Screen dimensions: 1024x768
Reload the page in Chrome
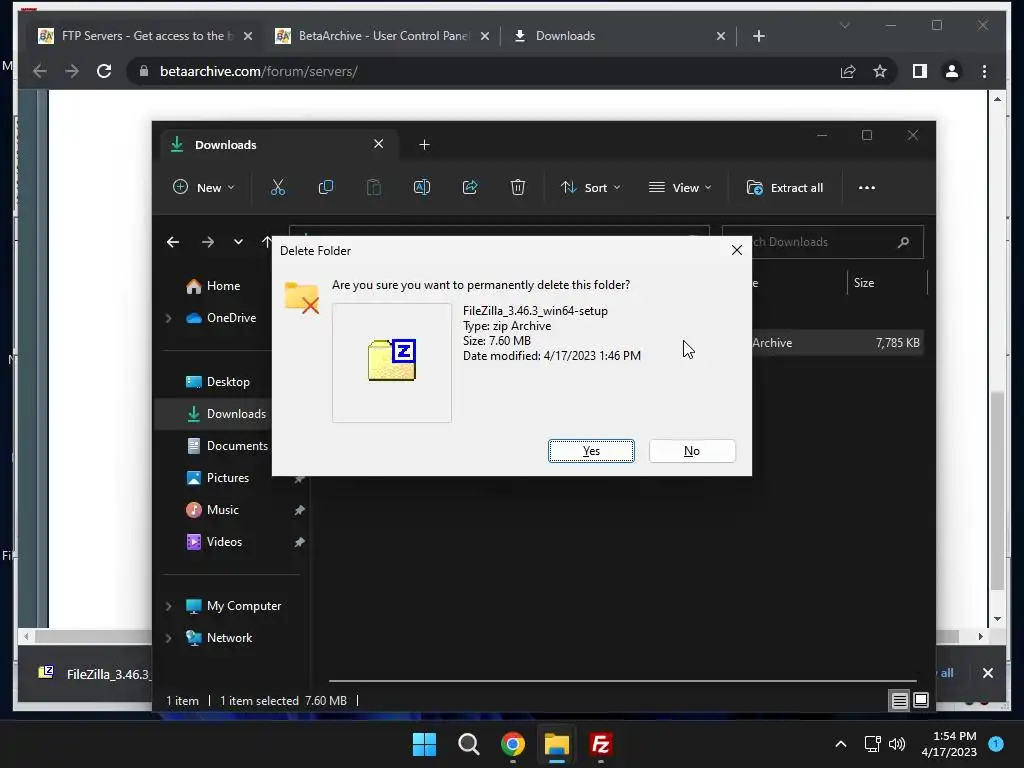[x=104, y=71]
